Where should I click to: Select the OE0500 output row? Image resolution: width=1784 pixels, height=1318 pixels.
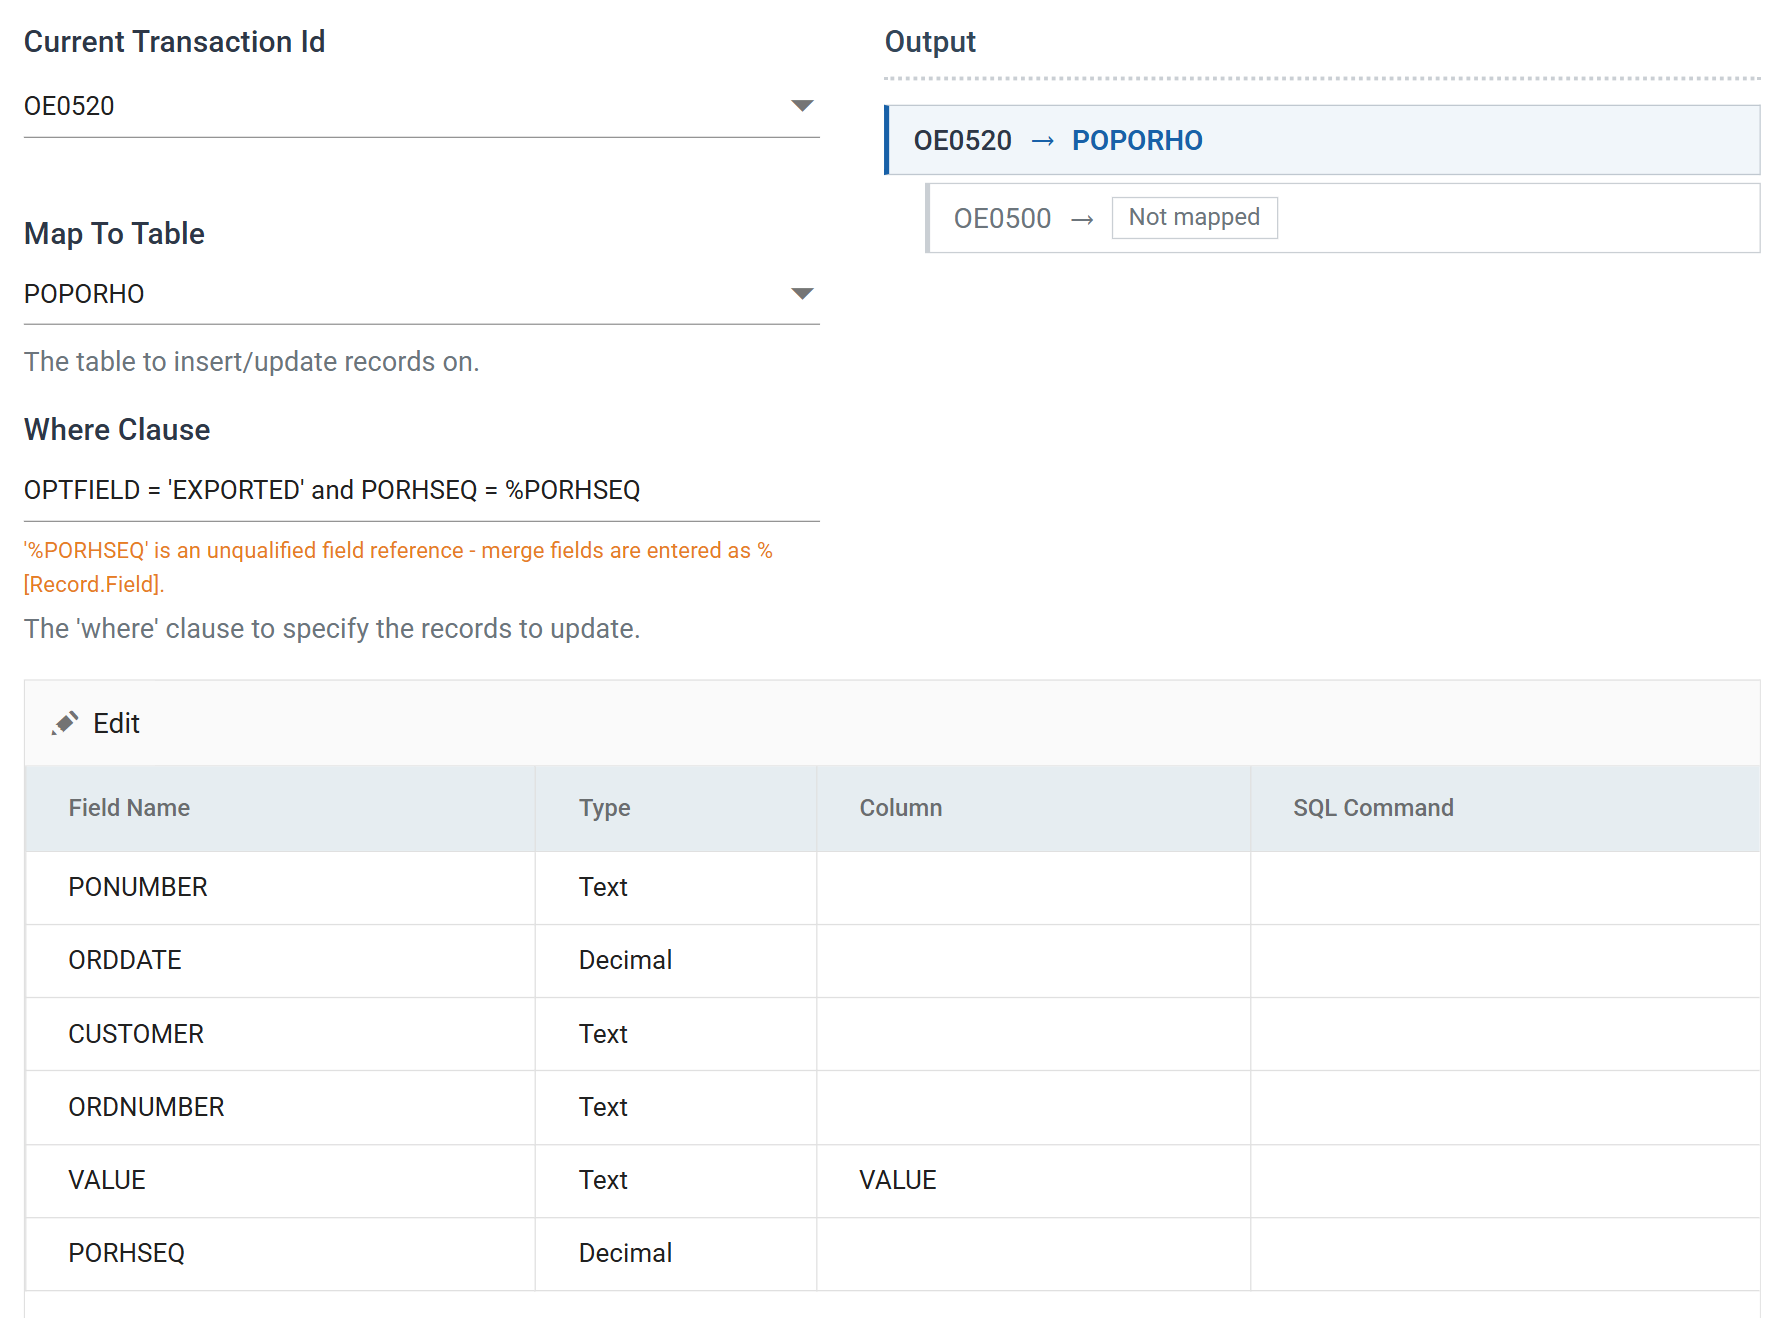tap(1343, 218)
